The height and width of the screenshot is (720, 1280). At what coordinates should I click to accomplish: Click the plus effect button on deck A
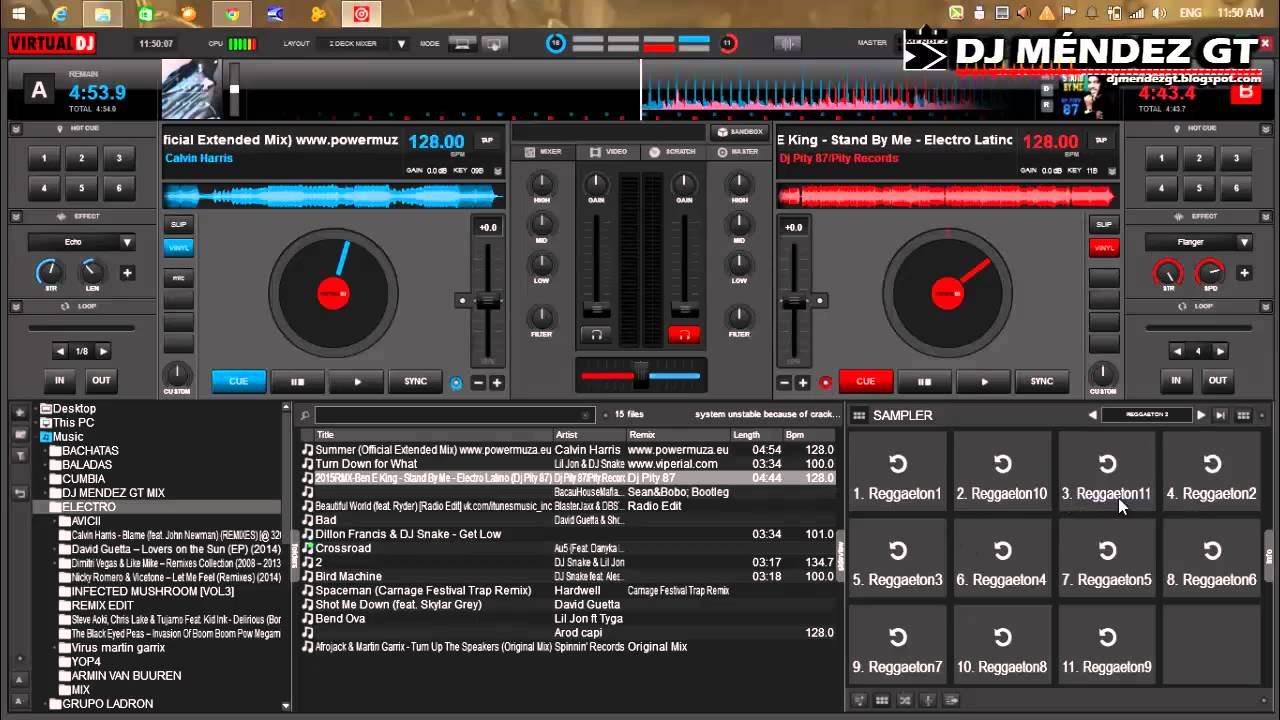[x=127, y=273]
